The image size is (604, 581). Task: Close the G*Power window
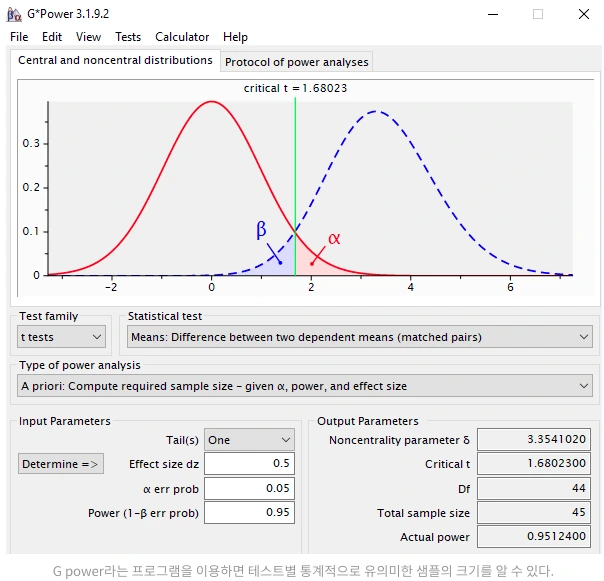pyautogui.click(x=584, y=14)
